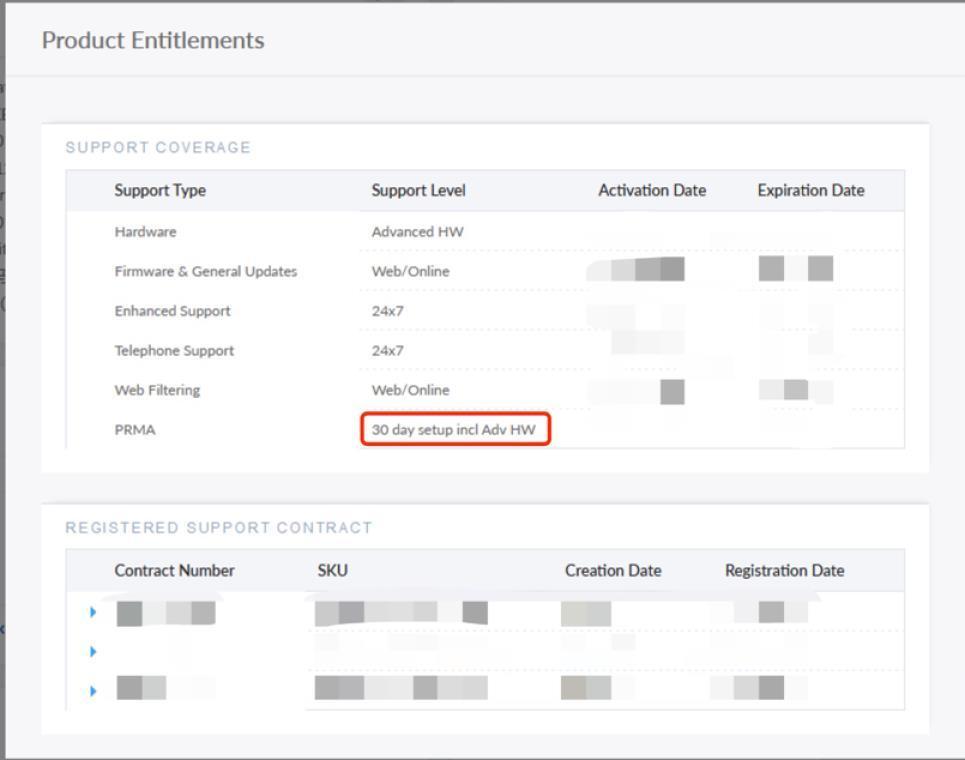Select the Creation Date column header
This screenshot has height=760, width=965.
click(613, 570)
